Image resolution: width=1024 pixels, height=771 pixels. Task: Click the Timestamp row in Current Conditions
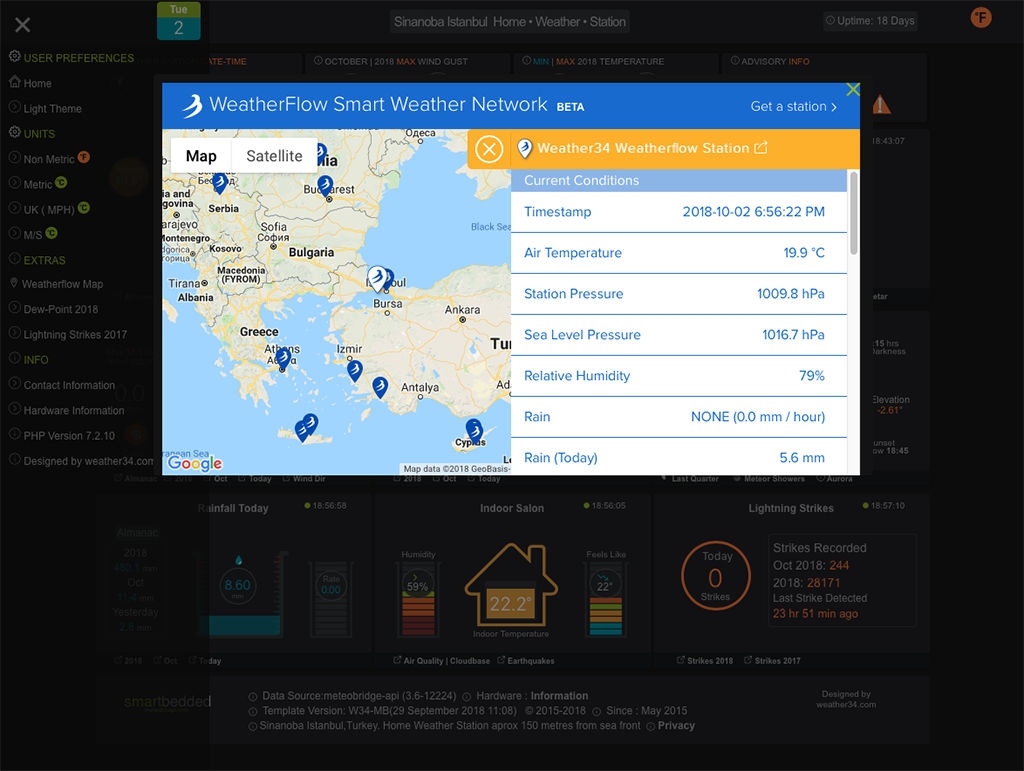(x=679, y=212)
